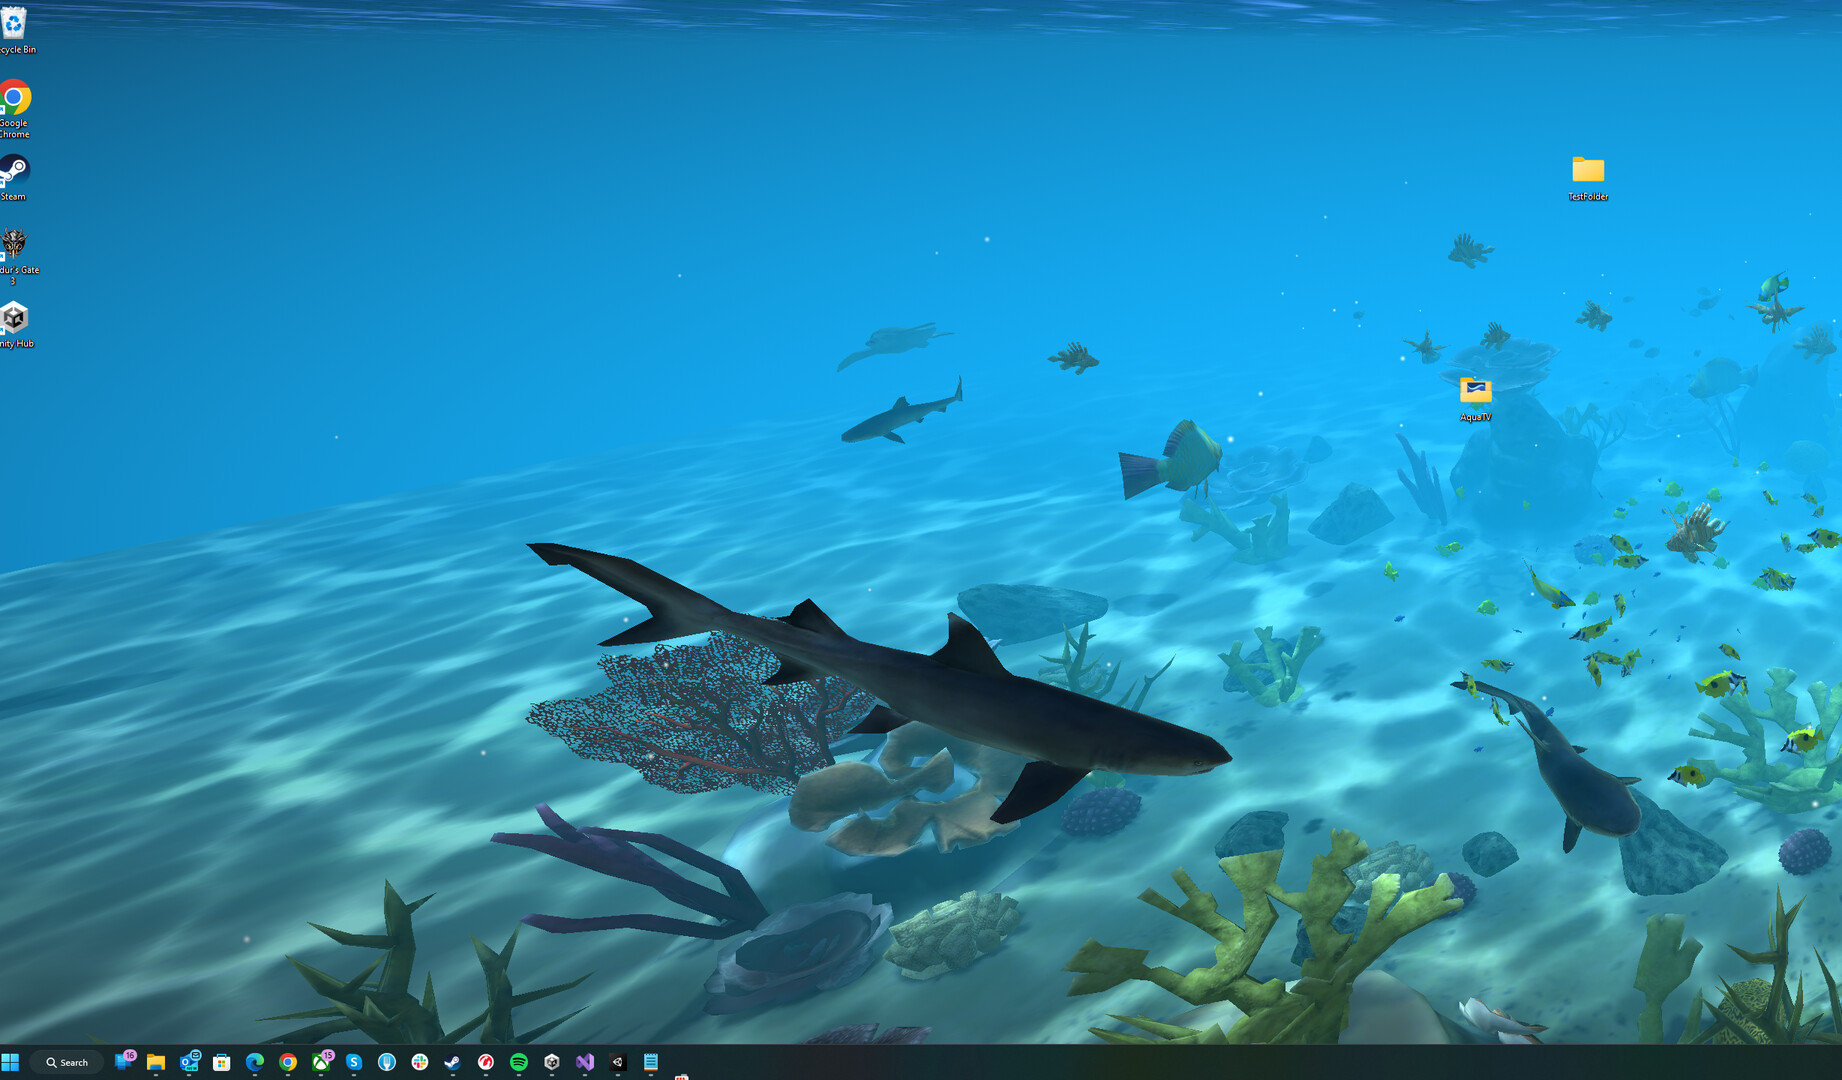Open Skype from the taskbar
This screenshot has height=1080, width=1842.
[354, 1062]
